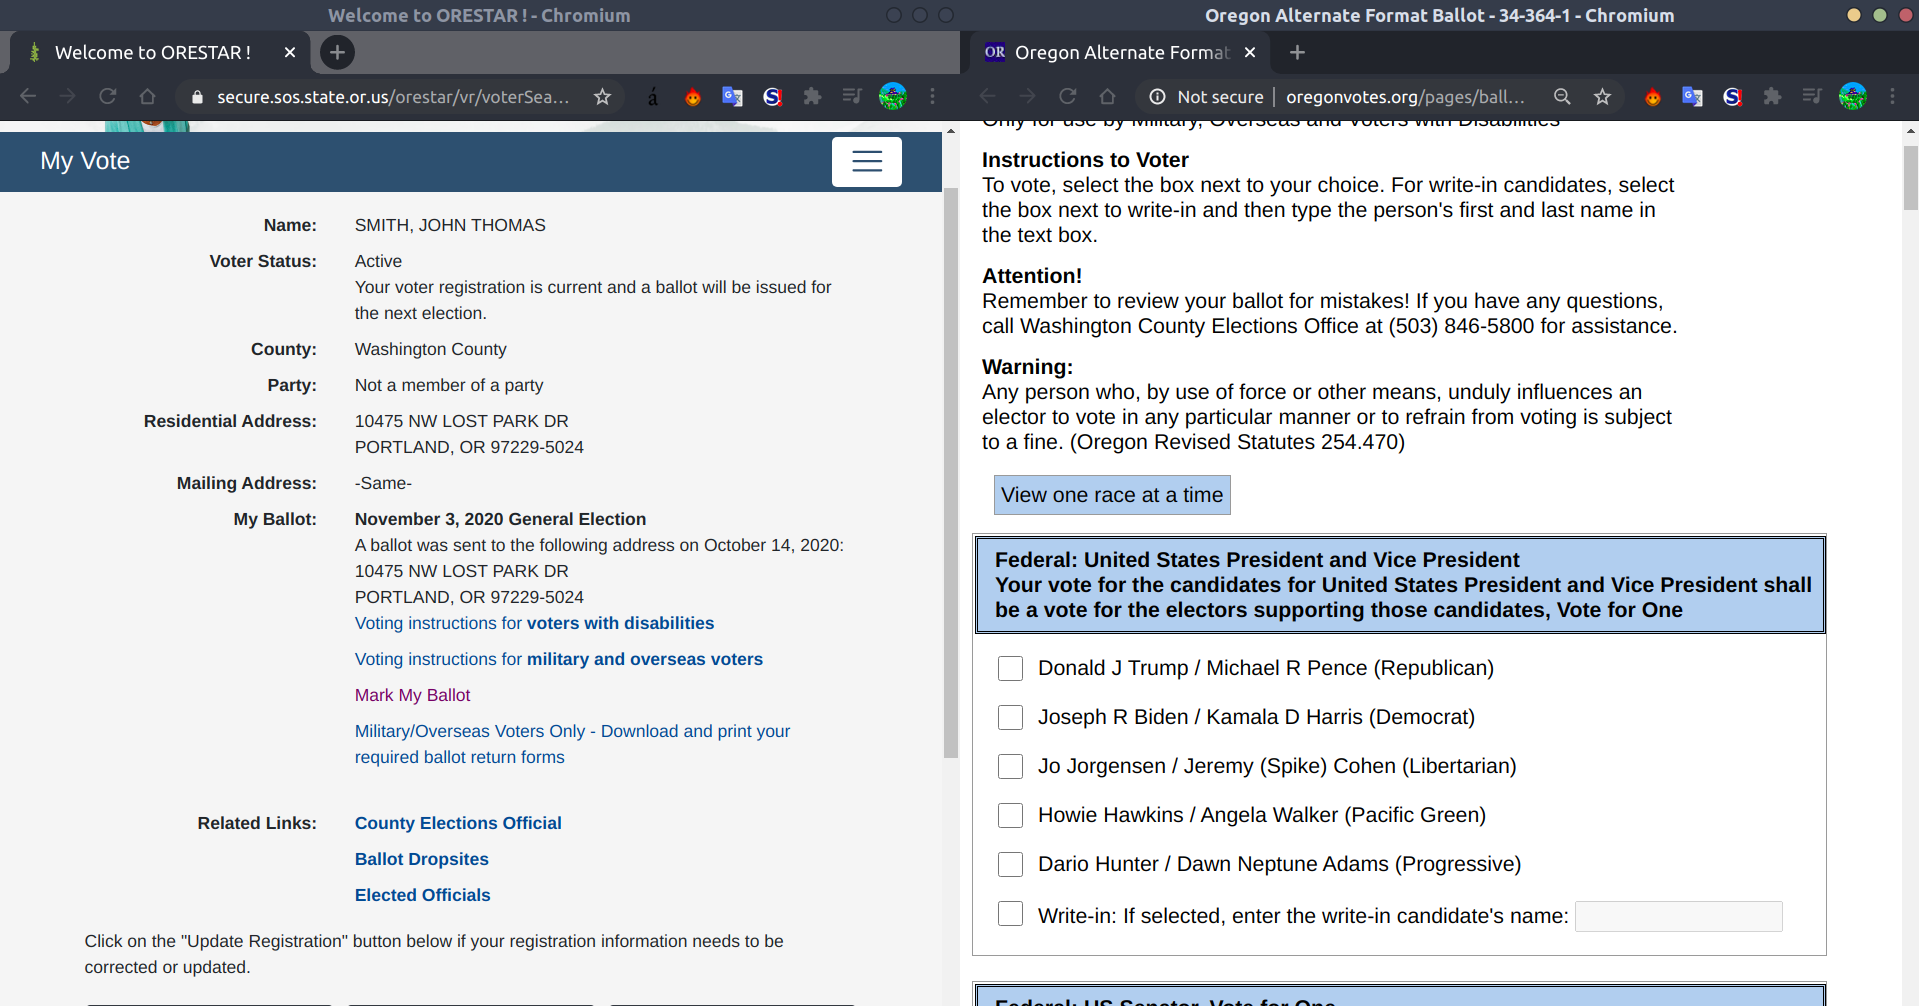Open a new tab in the ORESTAR window
The height and width of the screenshot is (1006, 1919).
coord(337,52)
